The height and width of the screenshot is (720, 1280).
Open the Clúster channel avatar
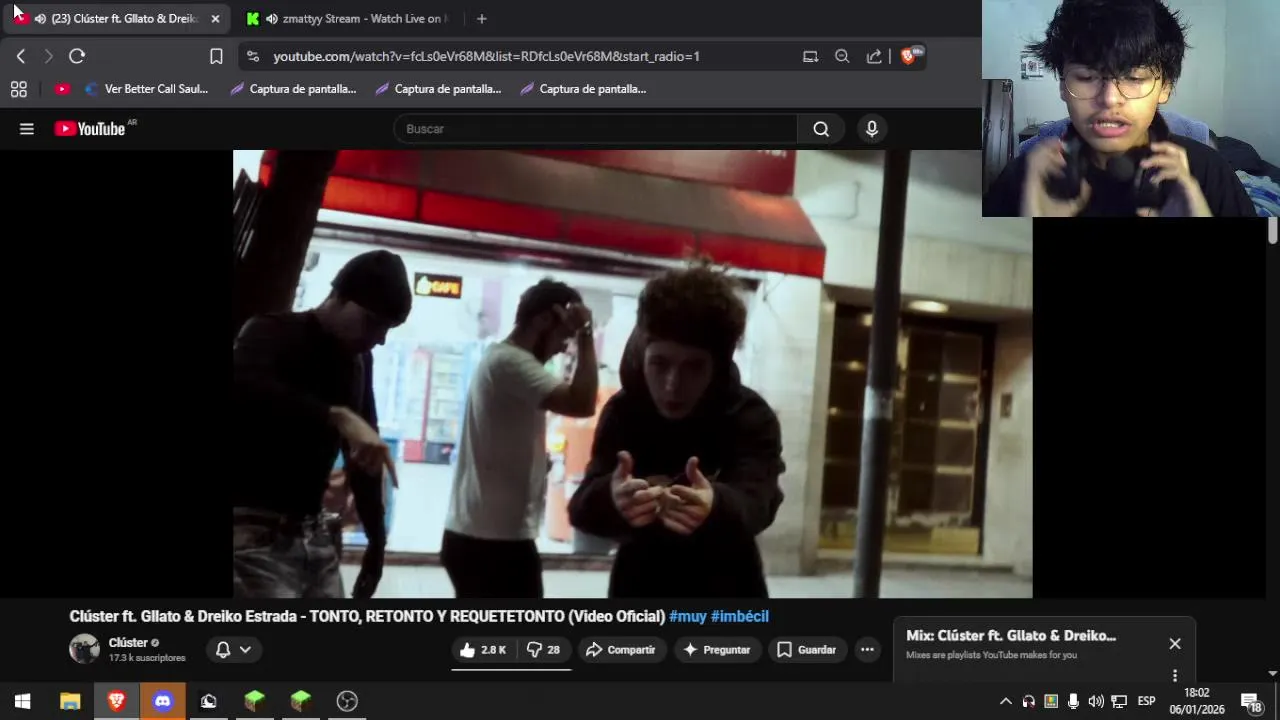click(x=84, y=649)
